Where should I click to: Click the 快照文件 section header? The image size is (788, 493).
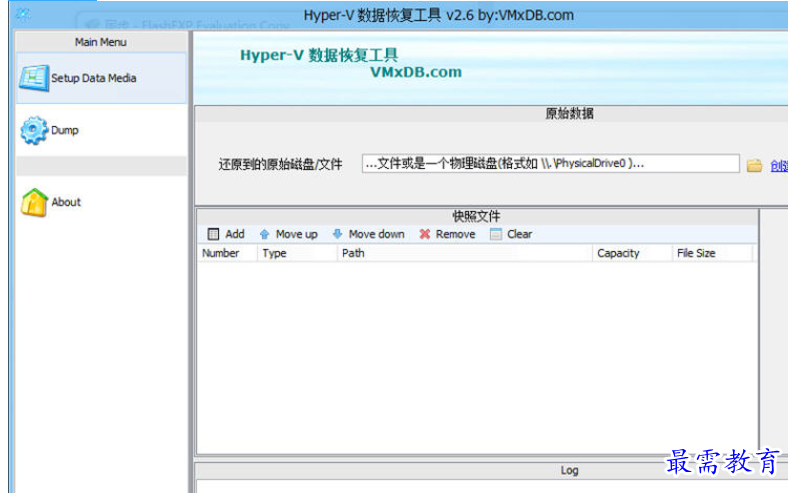coord(476,217)
